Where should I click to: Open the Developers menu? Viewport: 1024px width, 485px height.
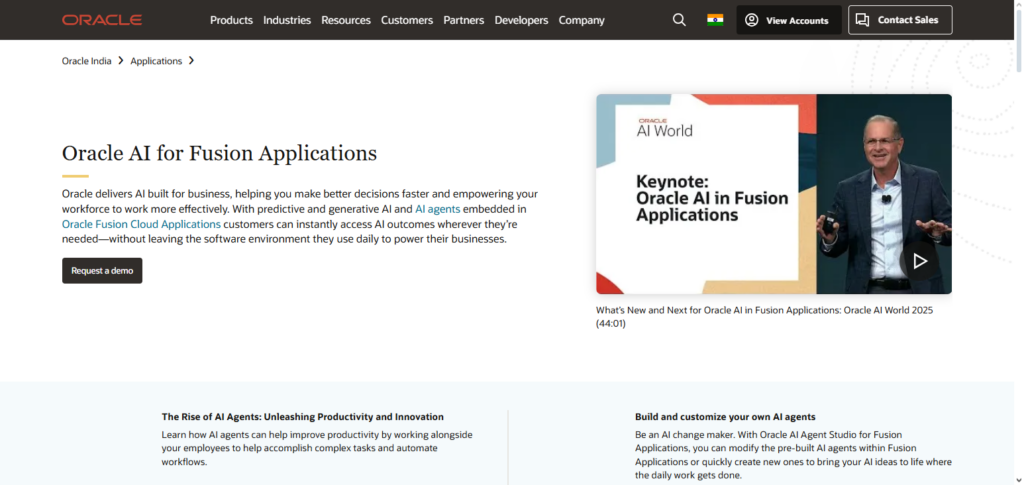(521, 20)
